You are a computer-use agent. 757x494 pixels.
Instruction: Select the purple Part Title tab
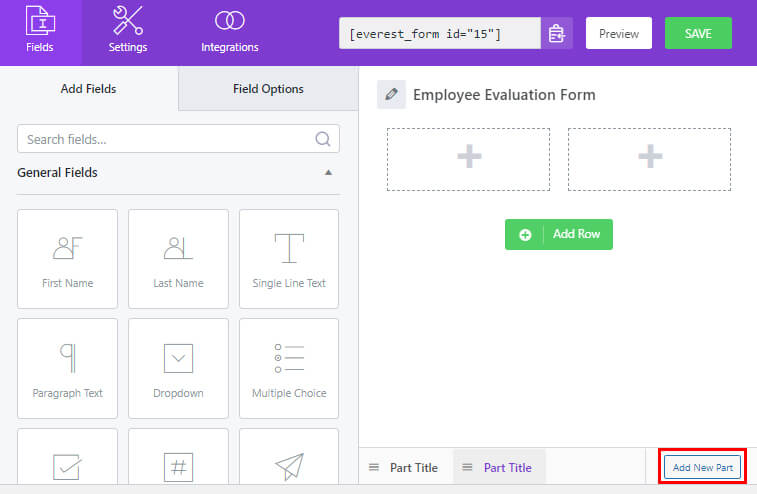(x=499, y=467)
